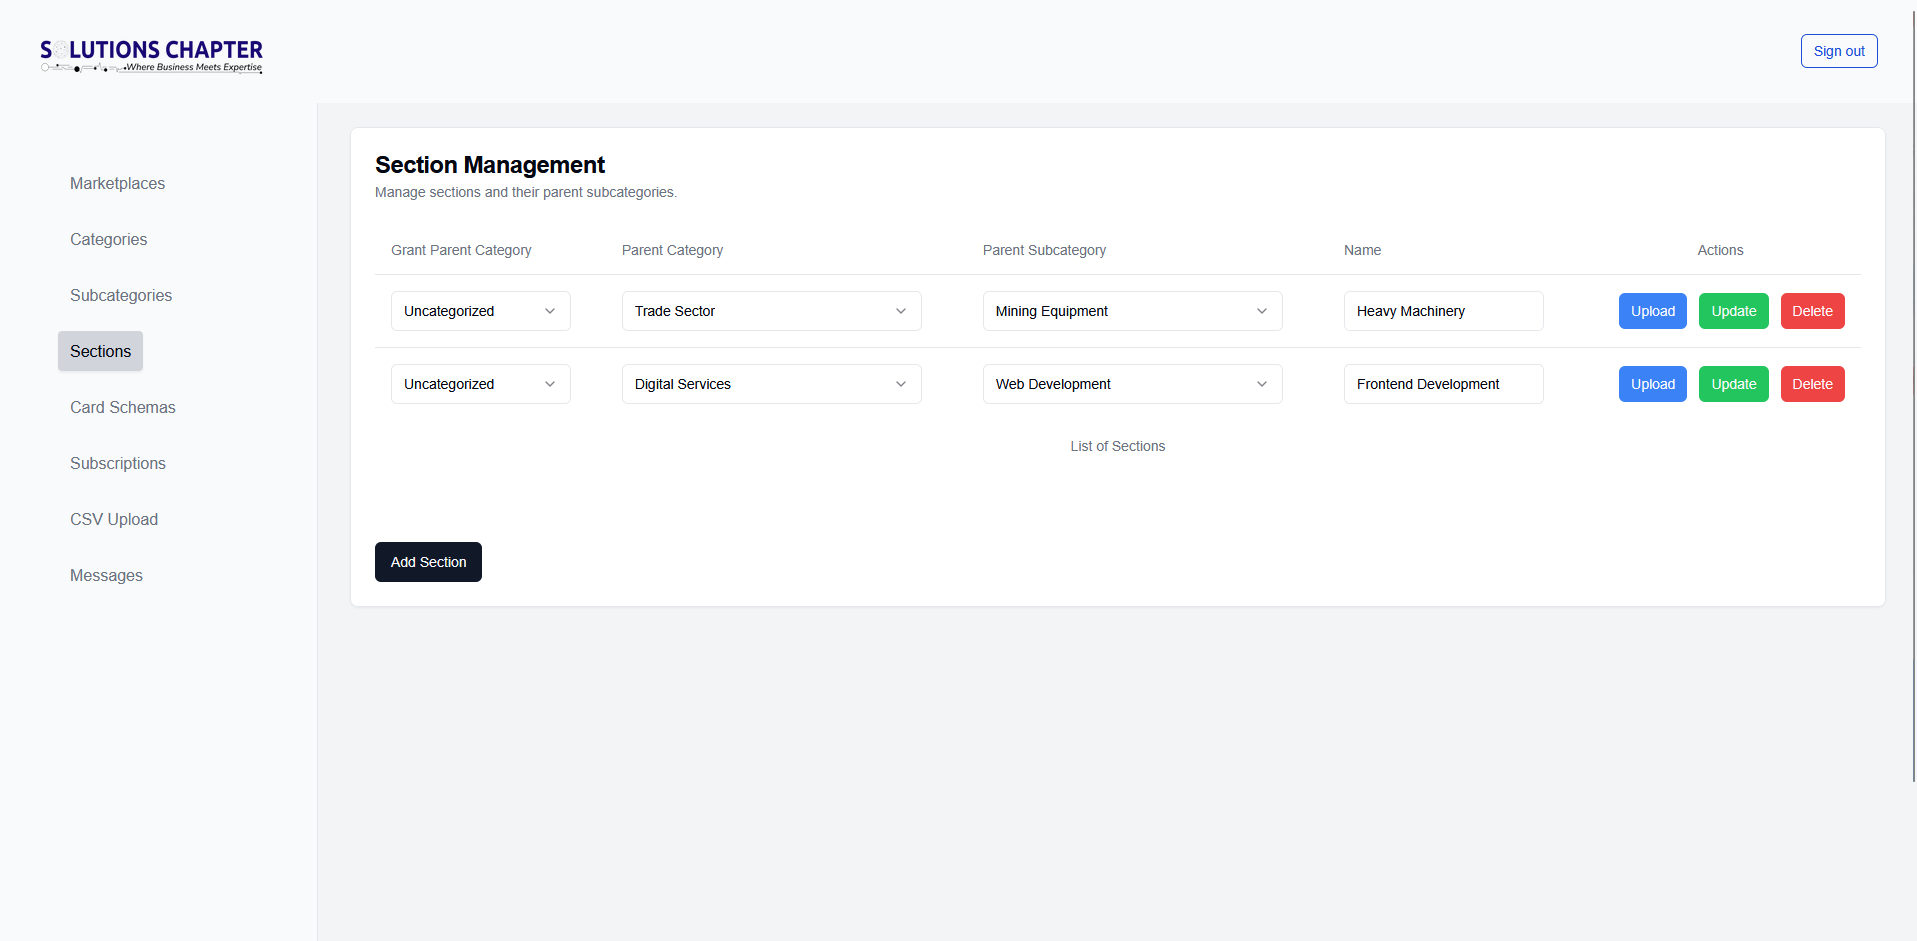Image resolution: width=1917 pixels, height=941 pixels.
Task: Click Upload for Heavy Machinery section
Action: 1652,311
